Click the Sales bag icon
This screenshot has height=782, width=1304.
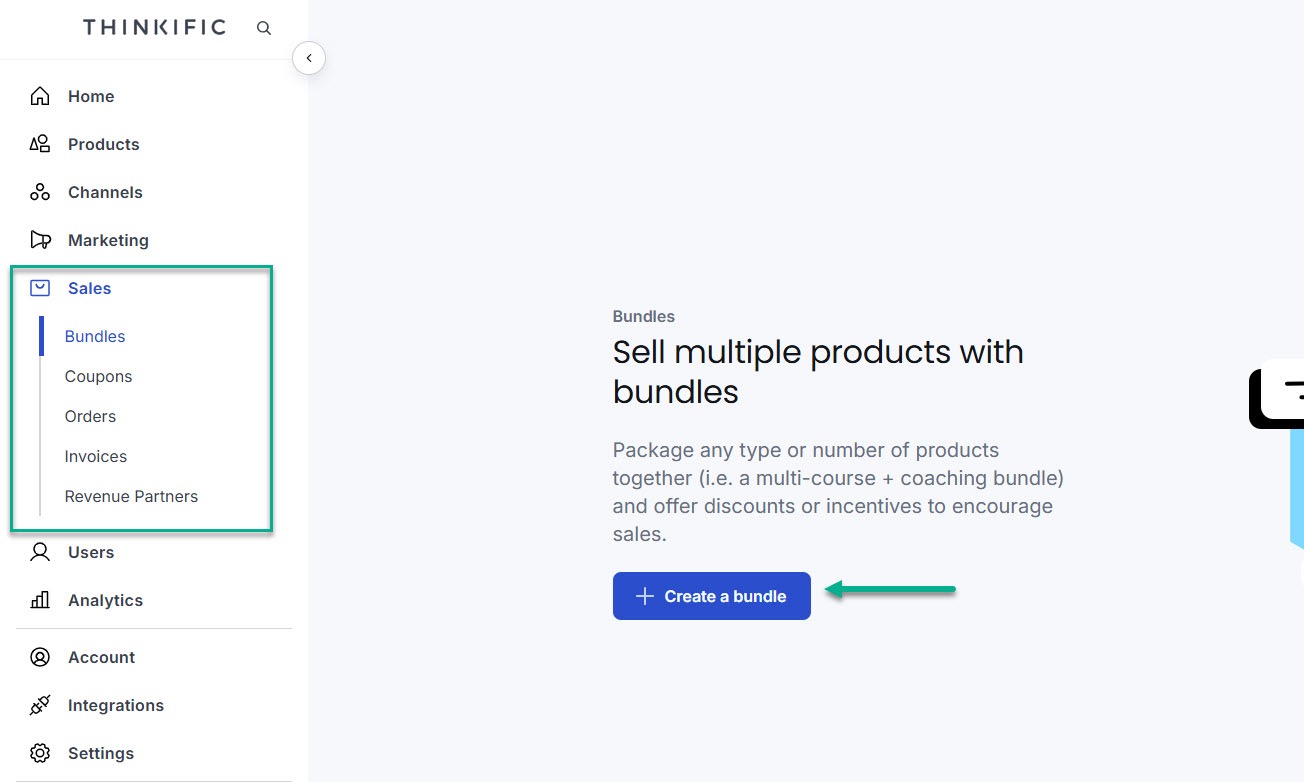(x=40, y=288)
